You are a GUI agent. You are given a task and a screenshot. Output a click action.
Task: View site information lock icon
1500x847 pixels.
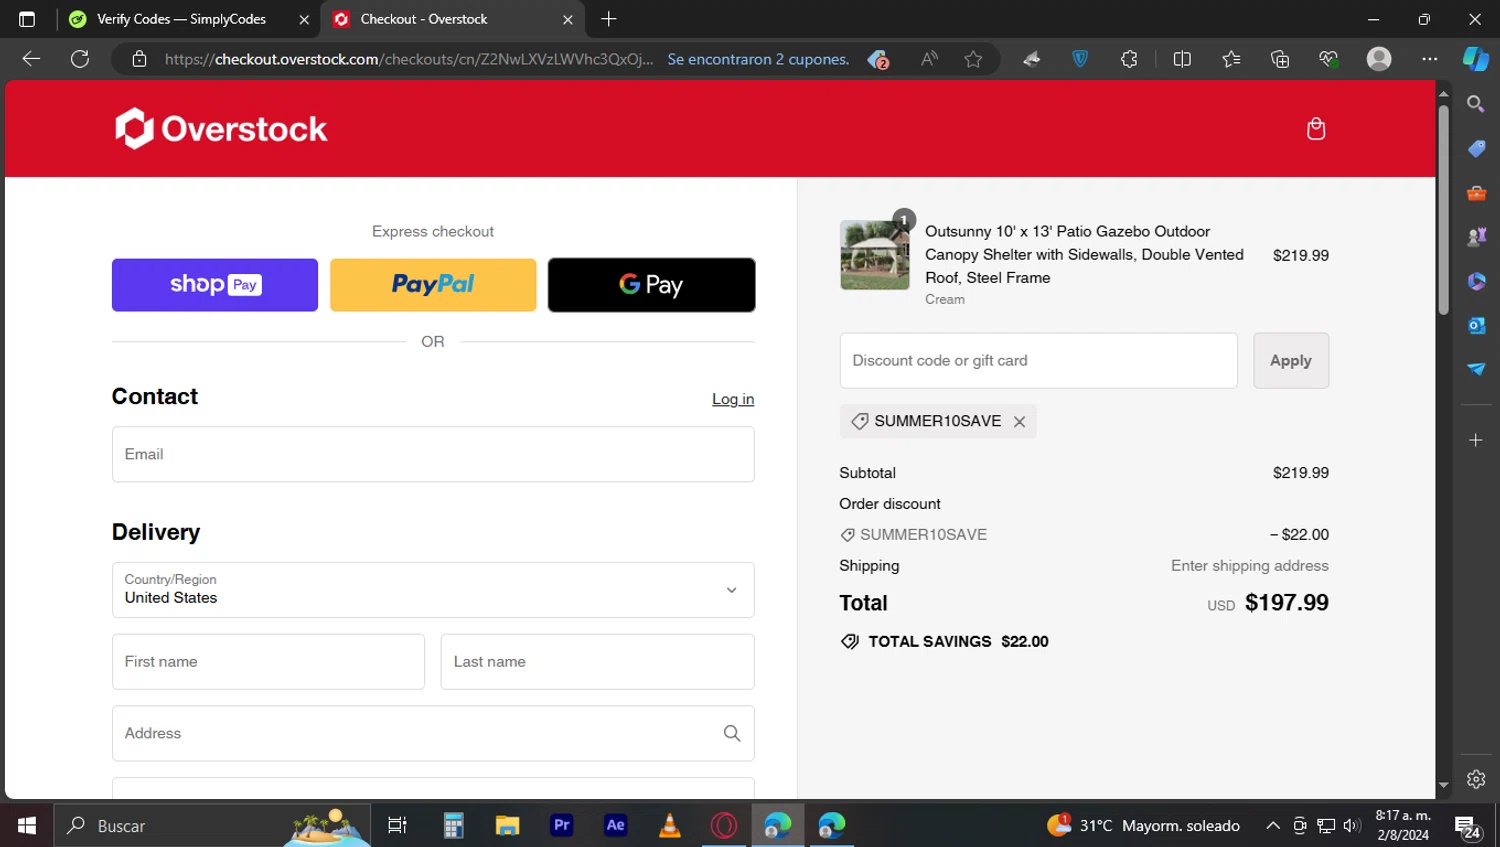tap(140, 59)
